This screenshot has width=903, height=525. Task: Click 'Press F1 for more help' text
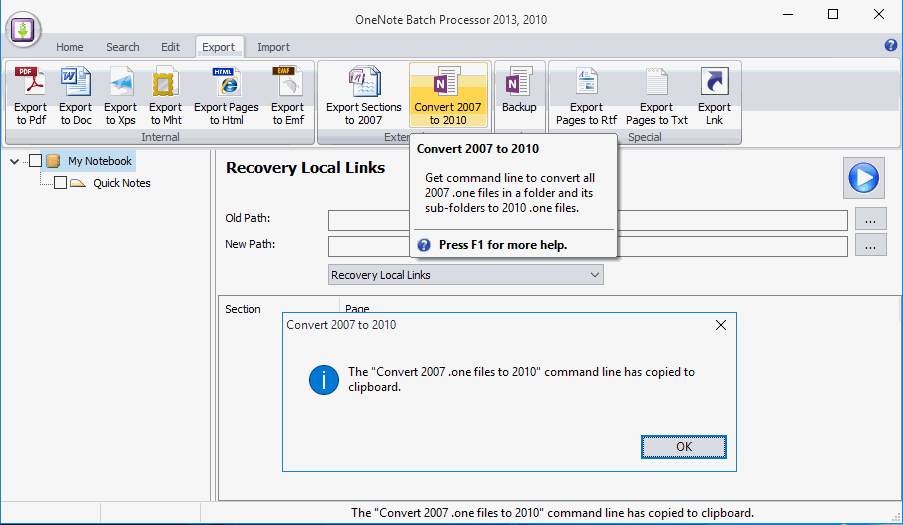503,245
